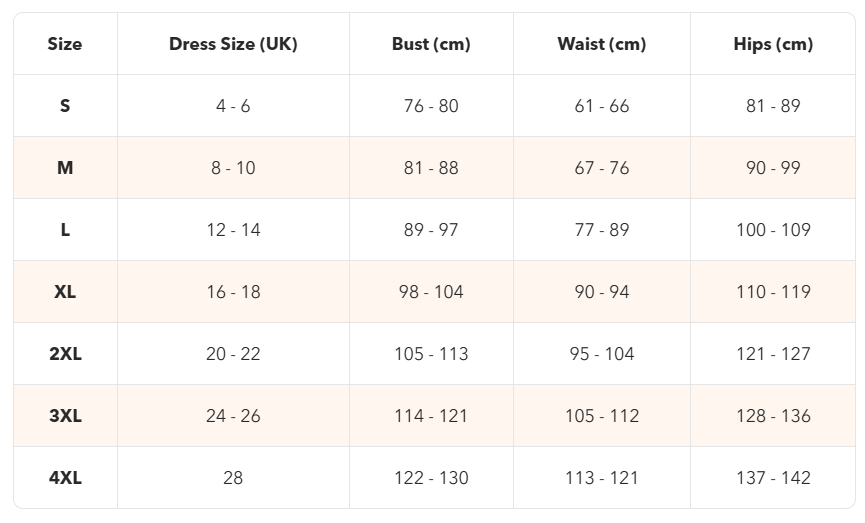Select hips measurement 128 - 136
865x523 pixels.
point(773,416)
